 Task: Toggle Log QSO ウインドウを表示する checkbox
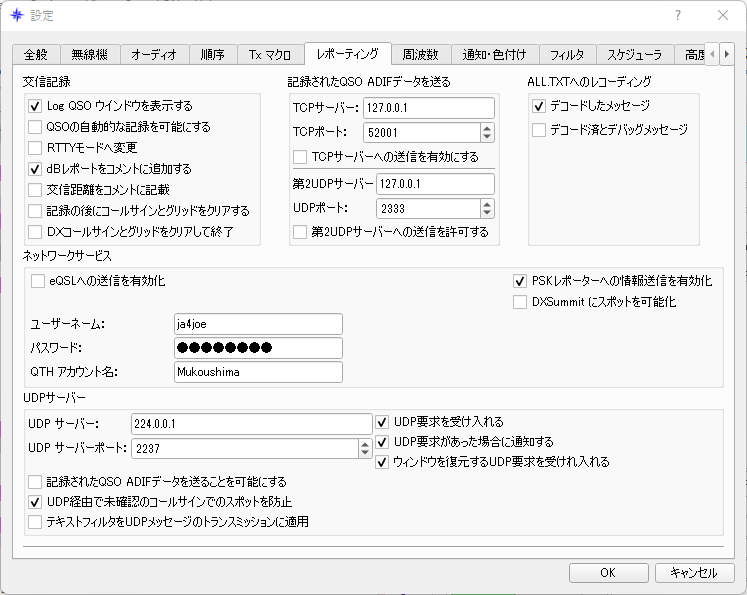click(35, 106)
